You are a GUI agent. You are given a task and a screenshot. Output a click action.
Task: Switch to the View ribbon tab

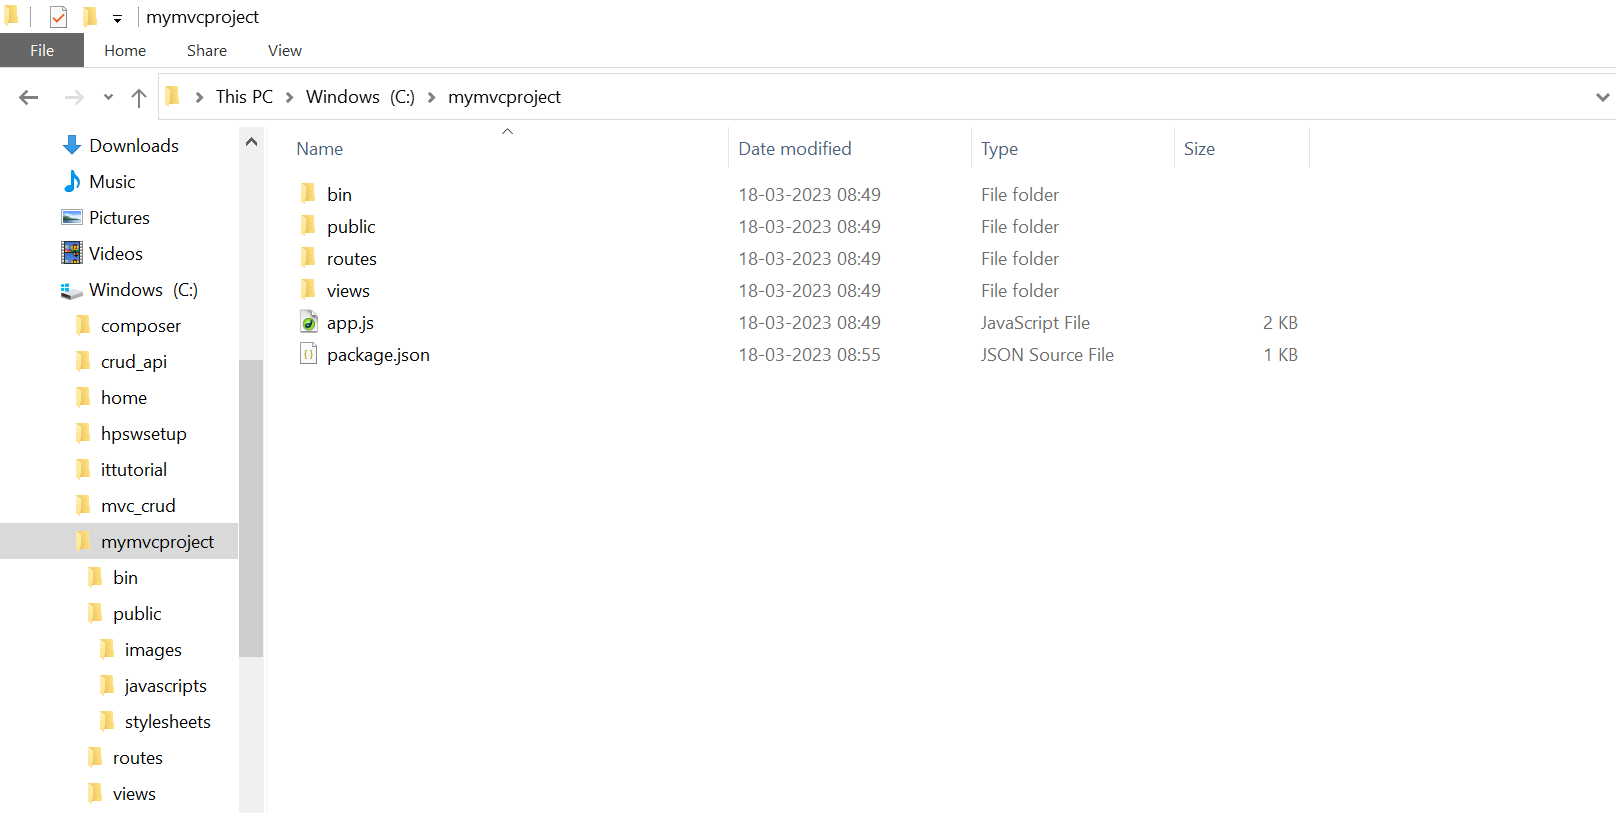pos(285,50)
